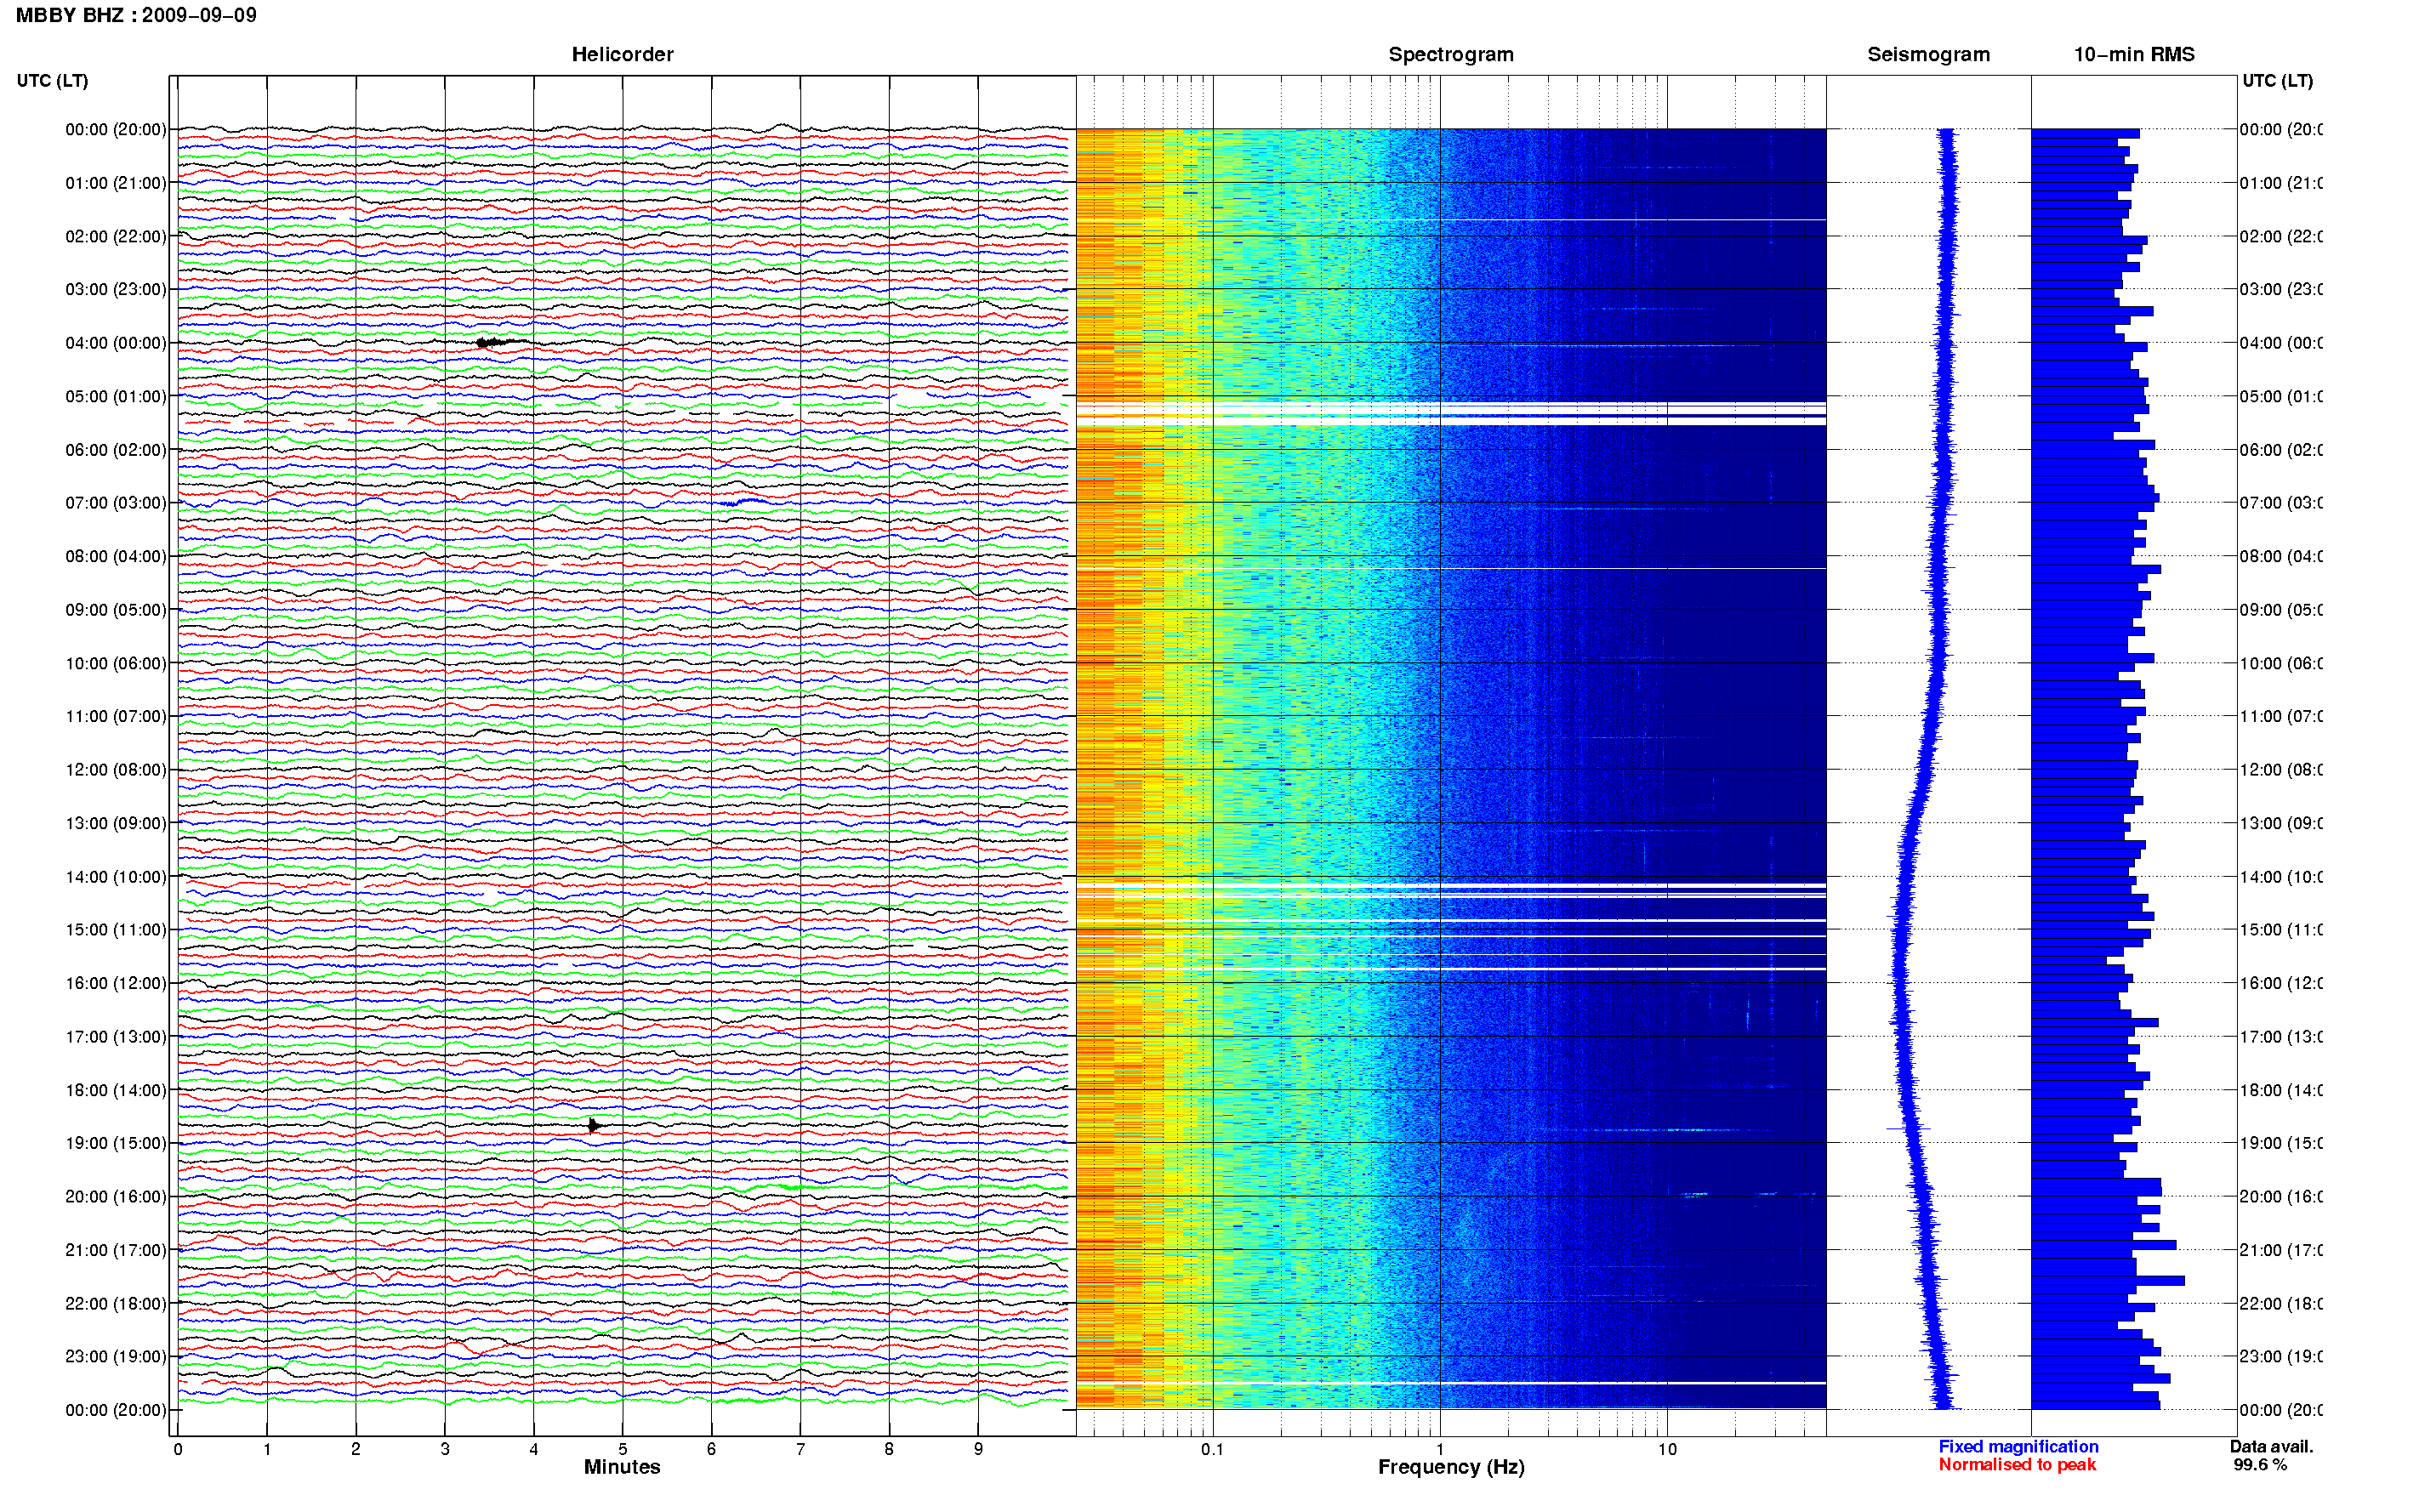Click the left 12:00 (08:00) time label
This screenshot has height=1512, width=2419.
(x=115, y=770)
